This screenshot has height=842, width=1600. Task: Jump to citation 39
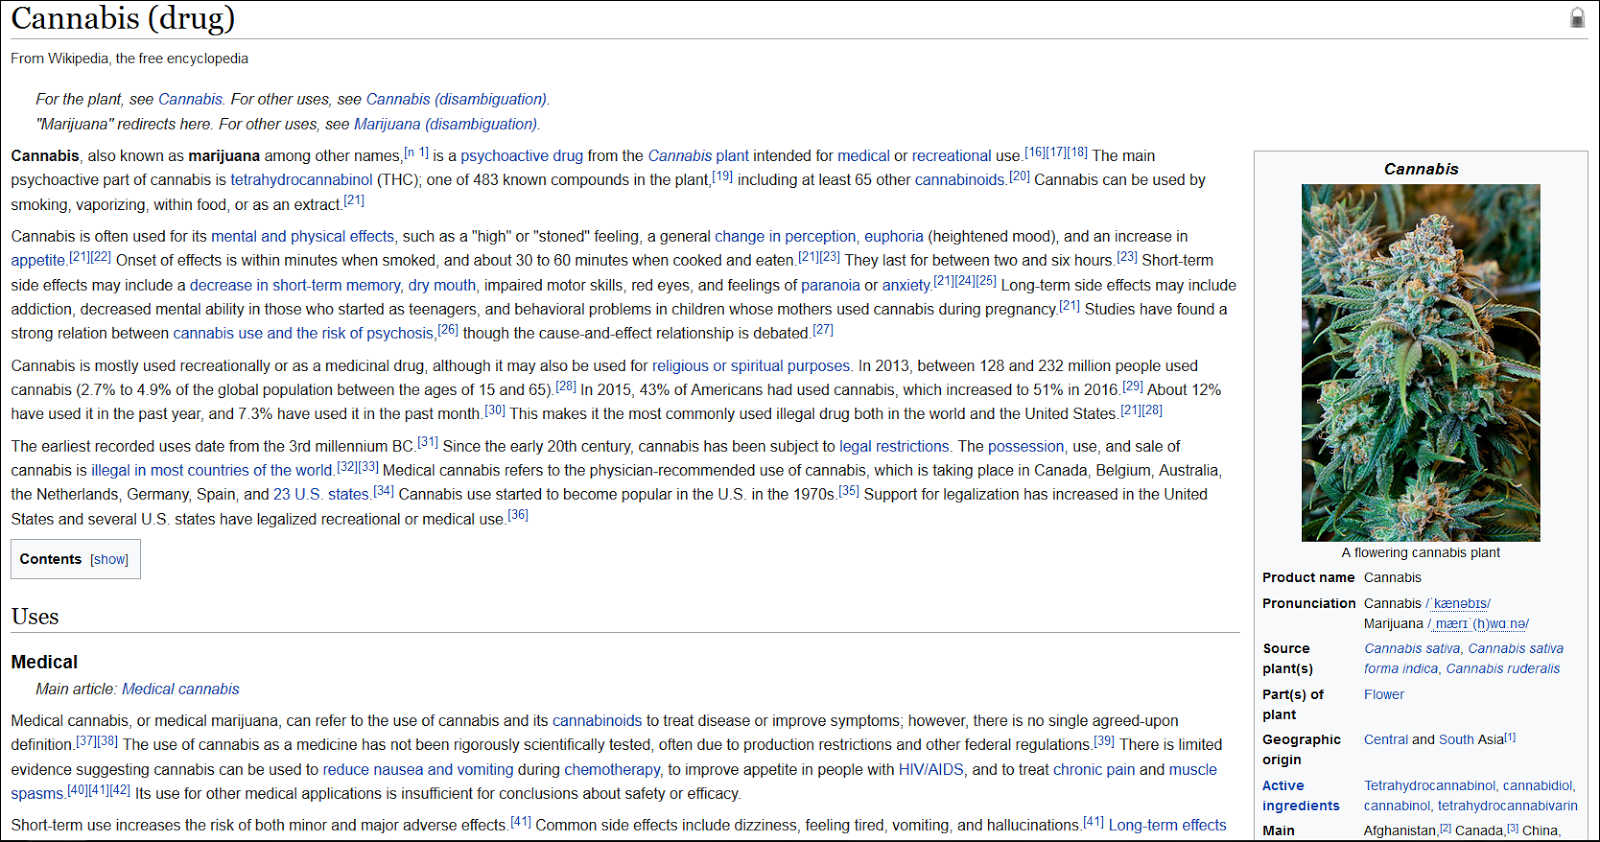tap(1104, 741)
